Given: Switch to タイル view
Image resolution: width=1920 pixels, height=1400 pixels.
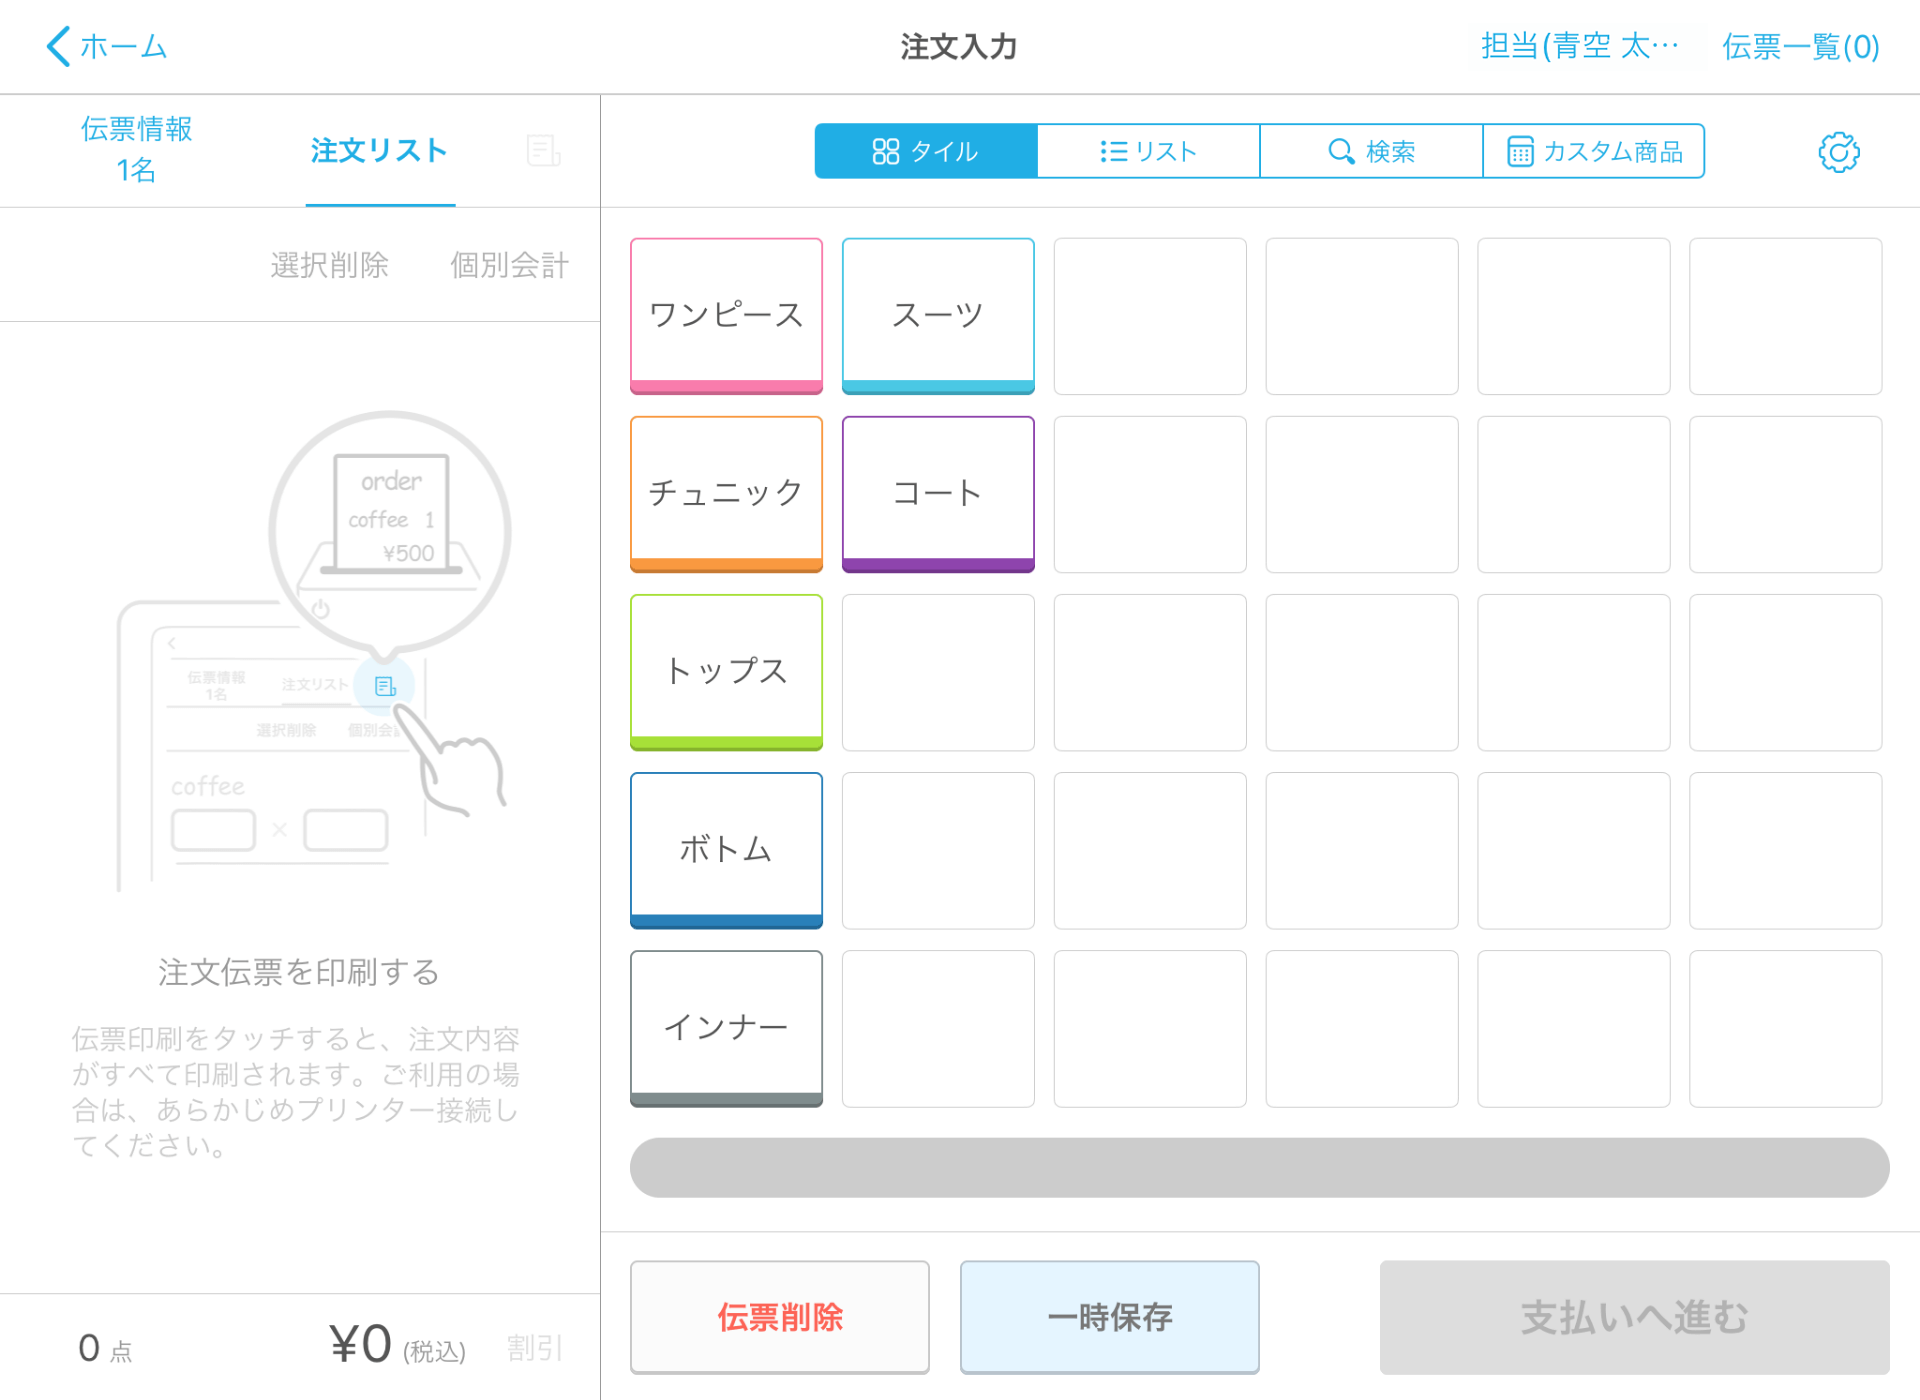Looking at the screenshot, I should point(926,151).
